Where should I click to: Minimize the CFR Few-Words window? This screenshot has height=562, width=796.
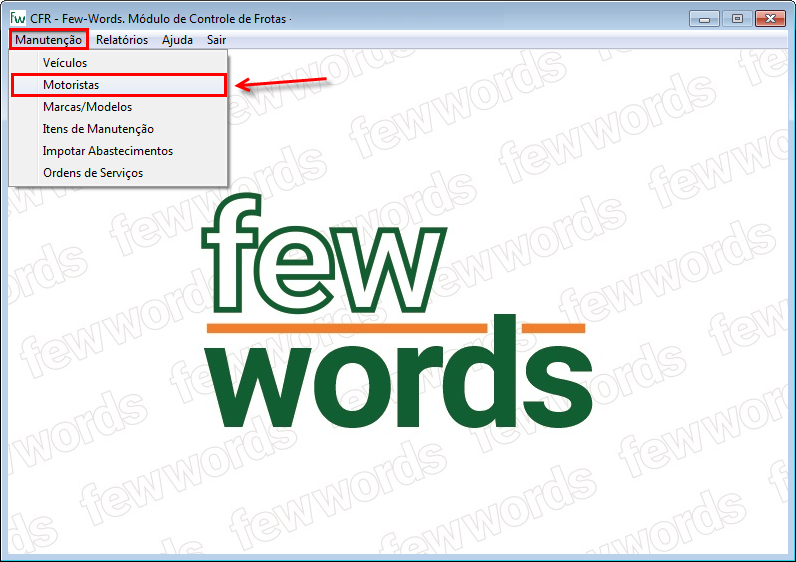(704, 19)
